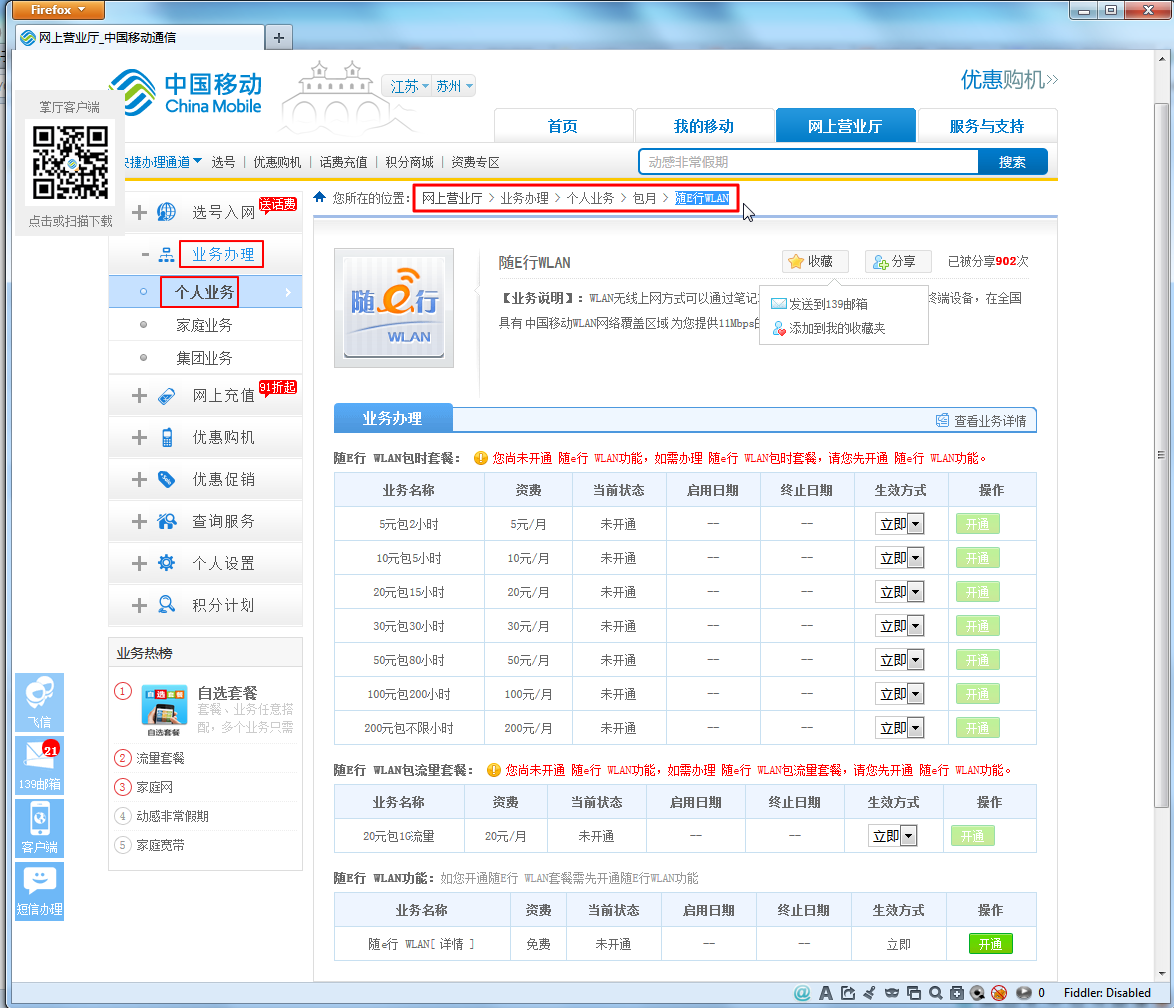Go to the 我的移动 tab
The image size is (1174, 1008).
pos(704,126)
